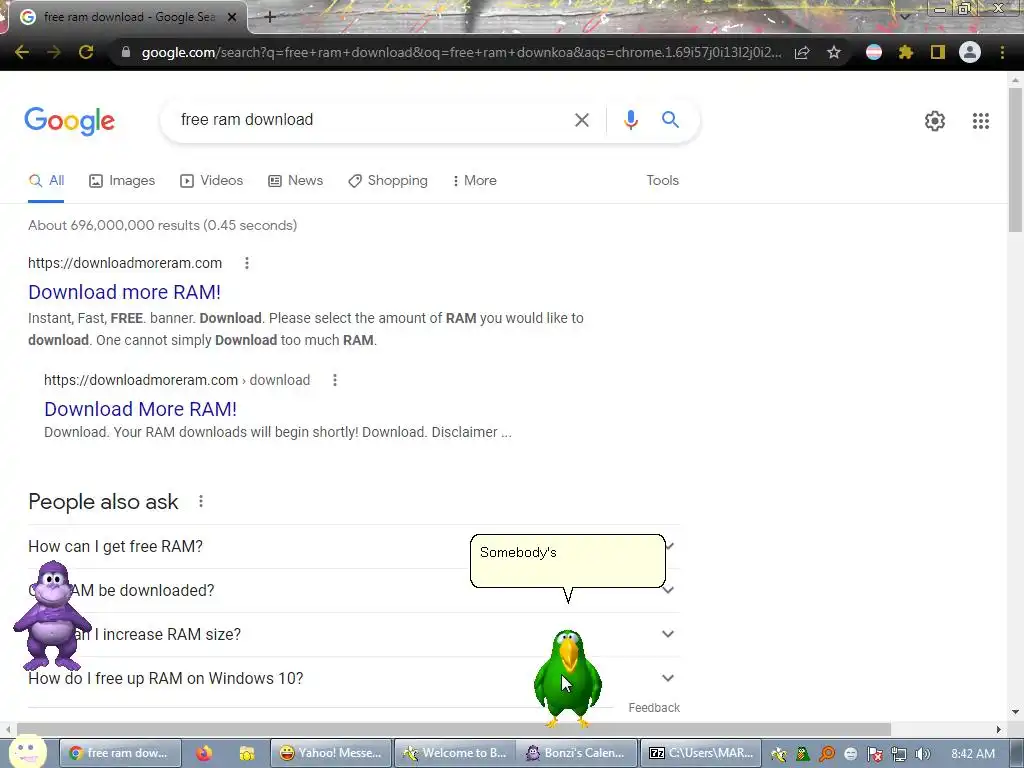Open options dots beside downloadmoreram.com › download
The image size is (1024, 768).
pos(335,380)
